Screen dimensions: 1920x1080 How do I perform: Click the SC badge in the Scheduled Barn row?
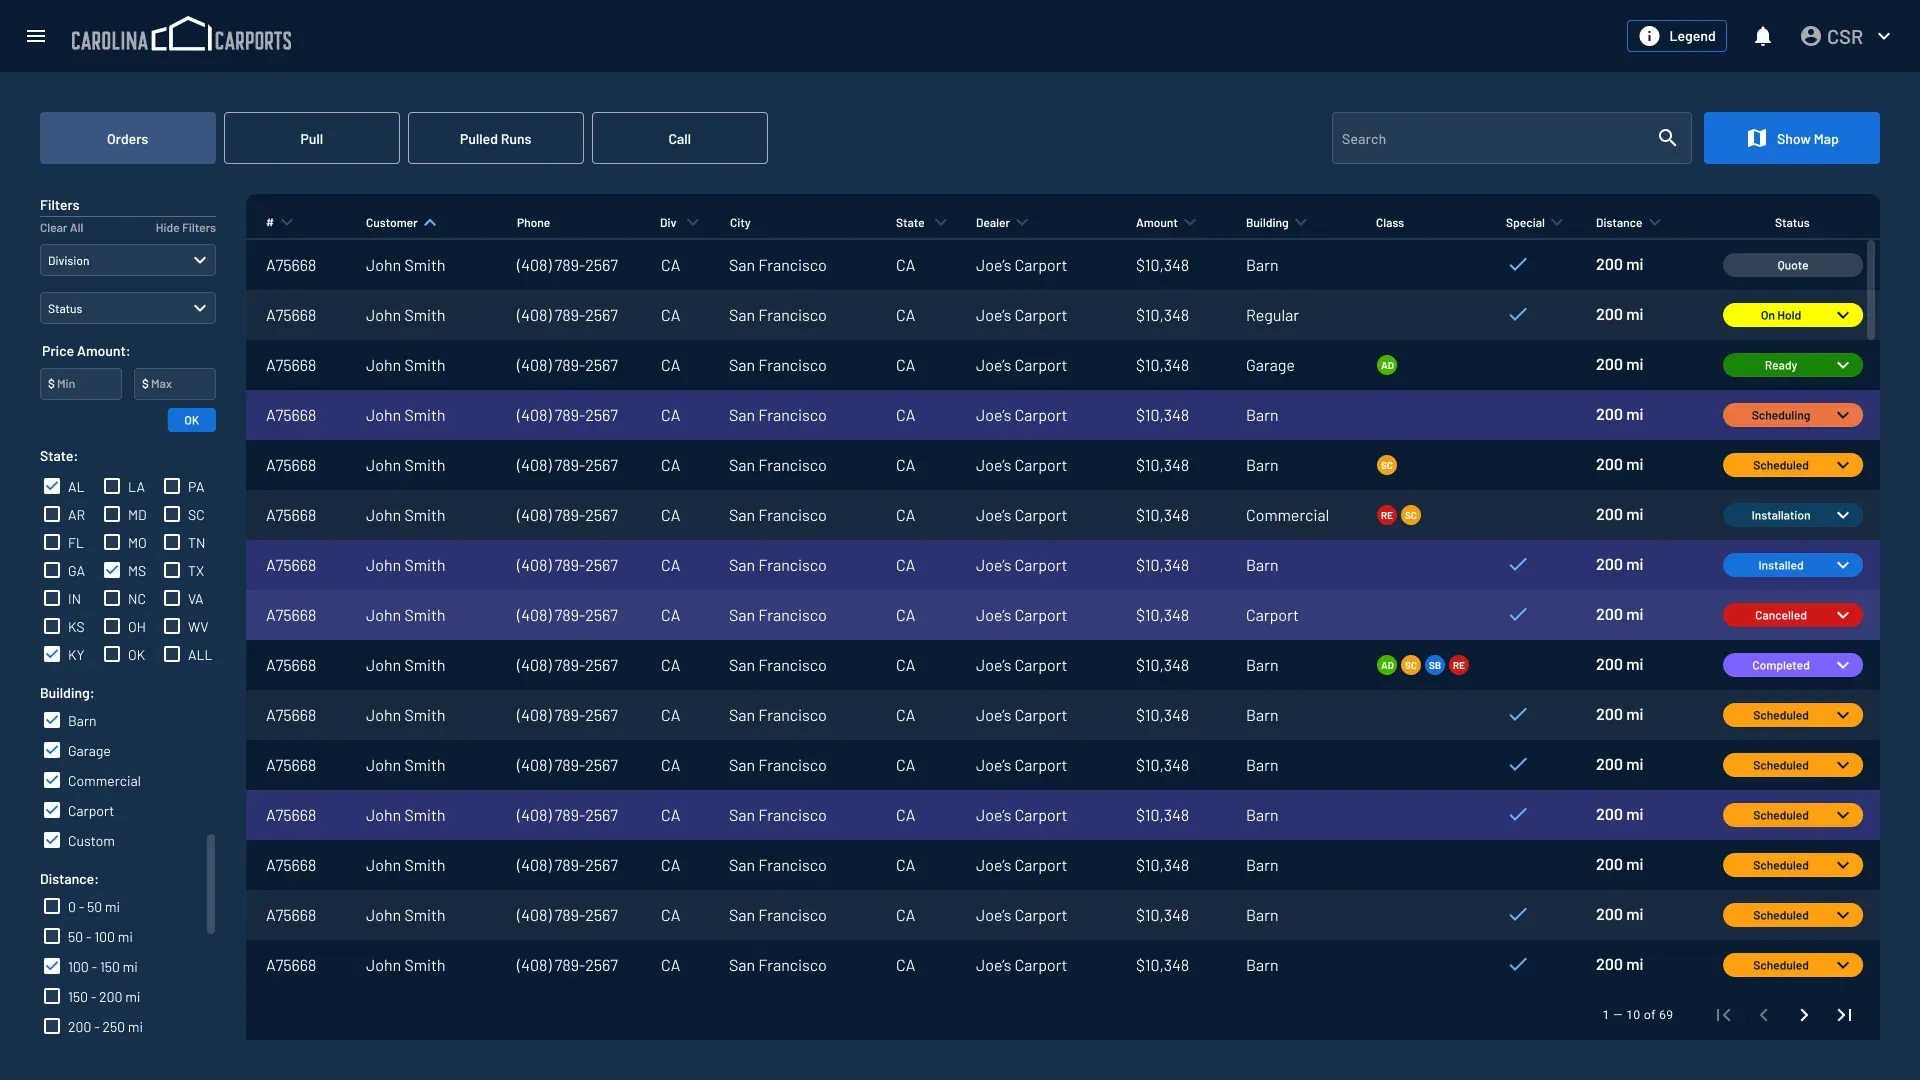click(1387, 465)
